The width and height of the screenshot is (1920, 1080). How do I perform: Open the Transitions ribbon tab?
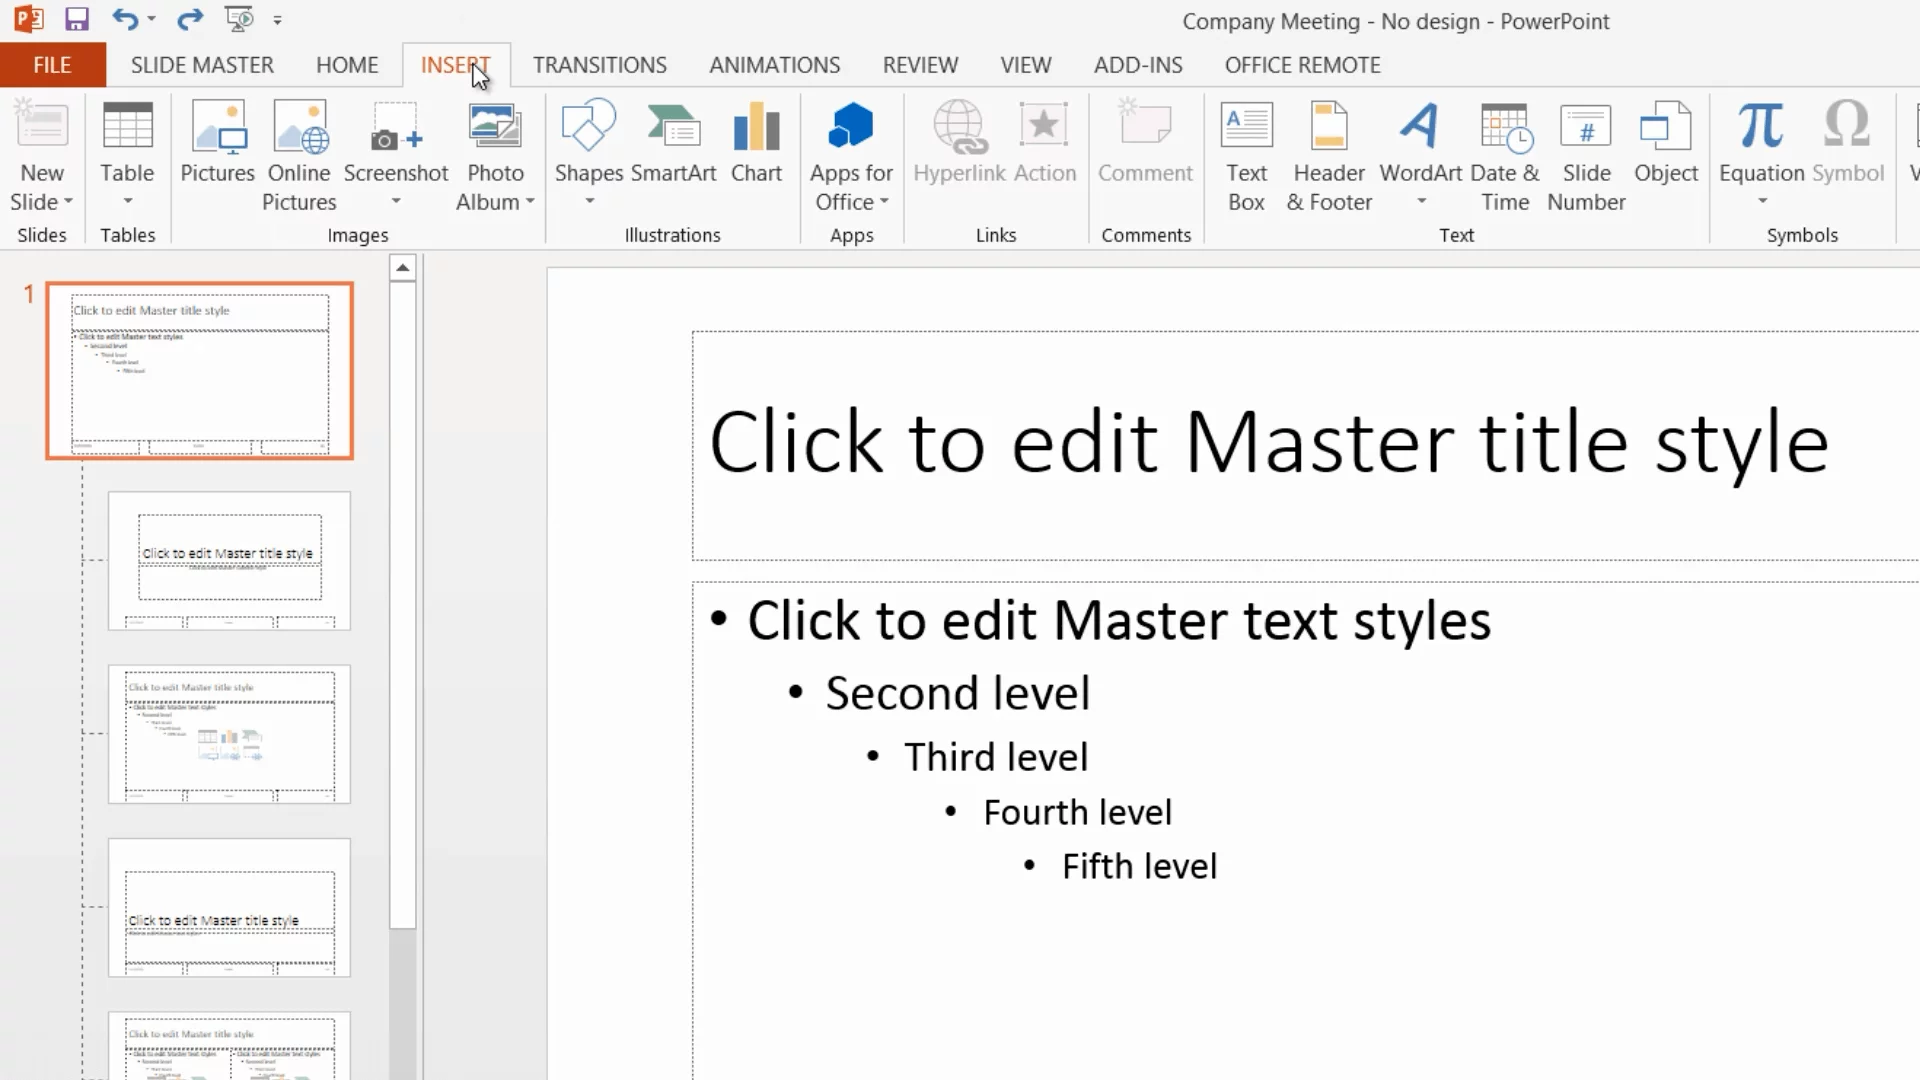click(x=599, y=65)
